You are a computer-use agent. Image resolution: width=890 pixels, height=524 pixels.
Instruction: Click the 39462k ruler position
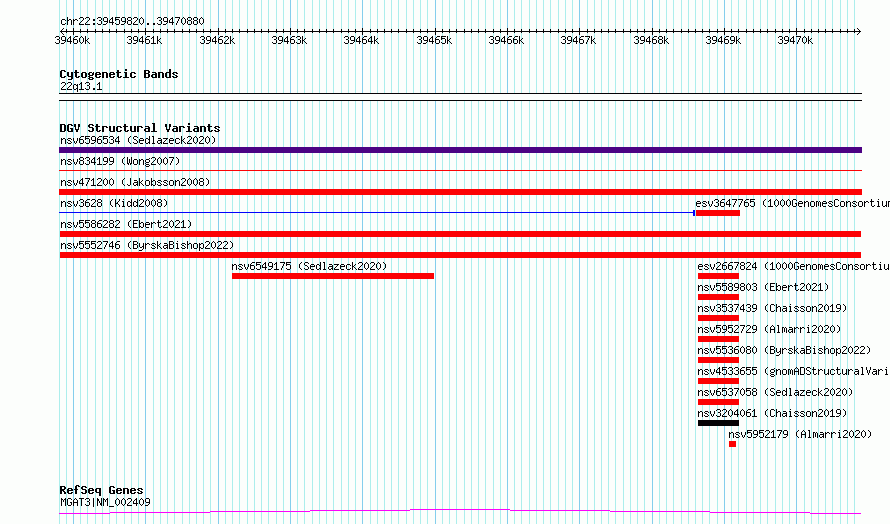tap(217, 40)
